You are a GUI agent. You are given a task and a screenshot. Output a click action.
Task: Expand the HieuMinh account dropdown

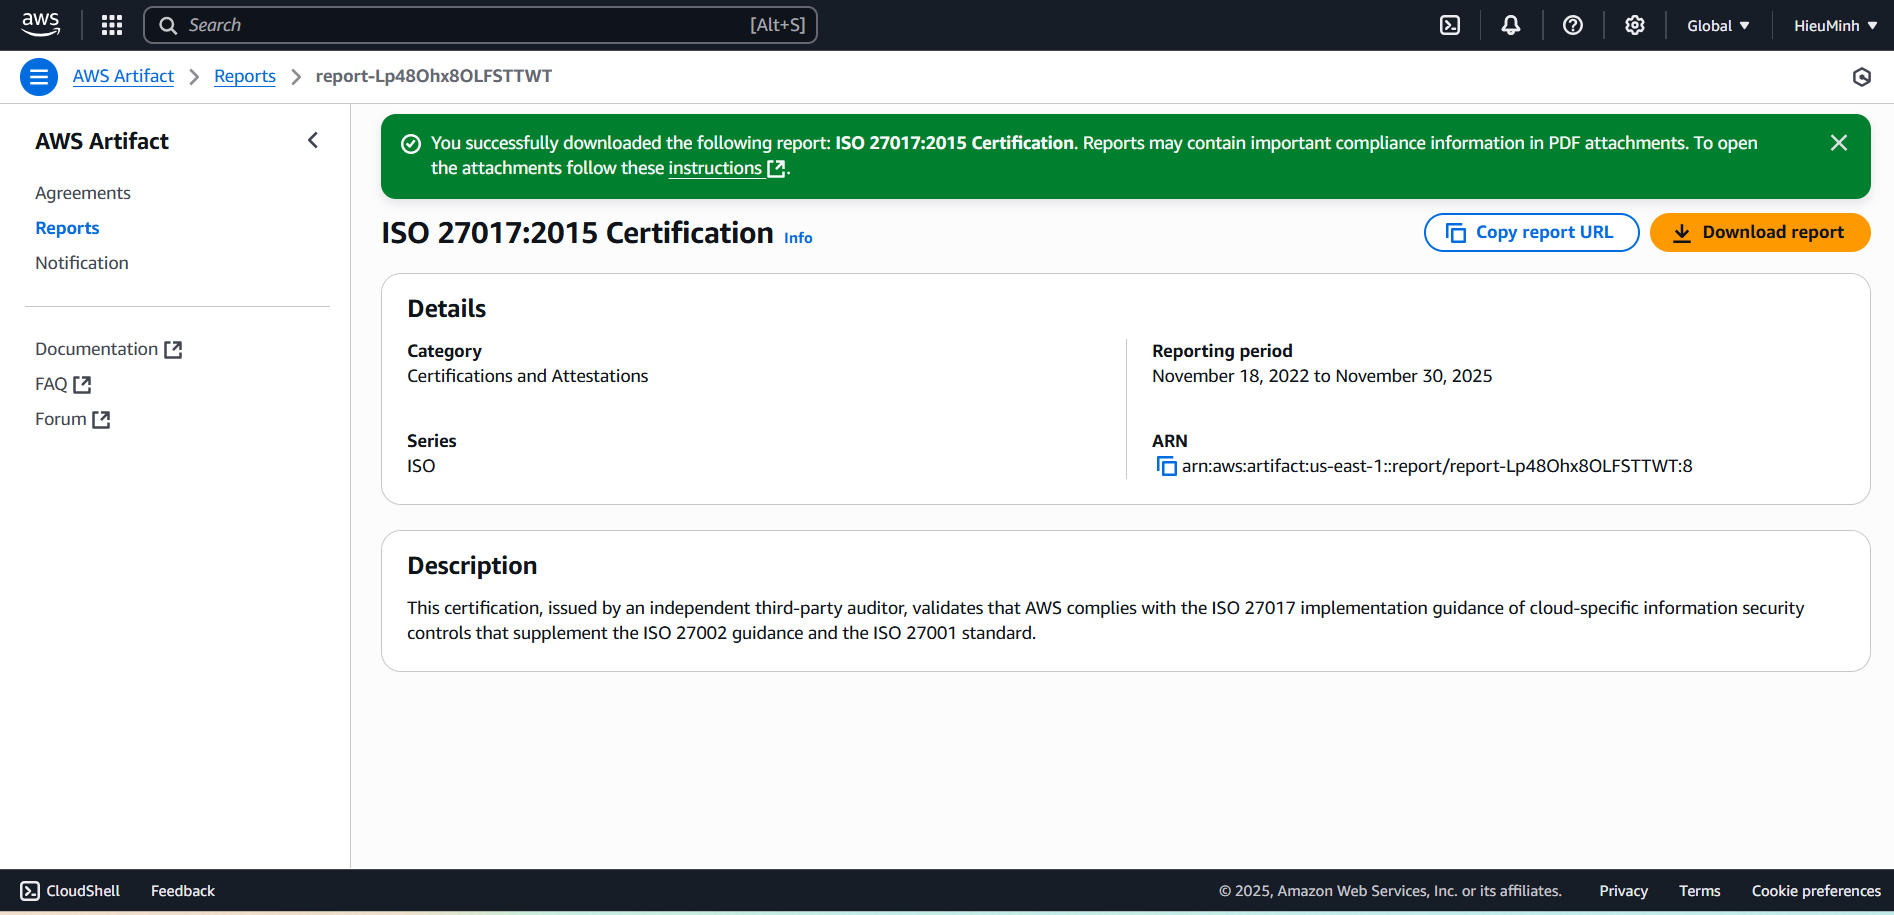point(1835,26)
